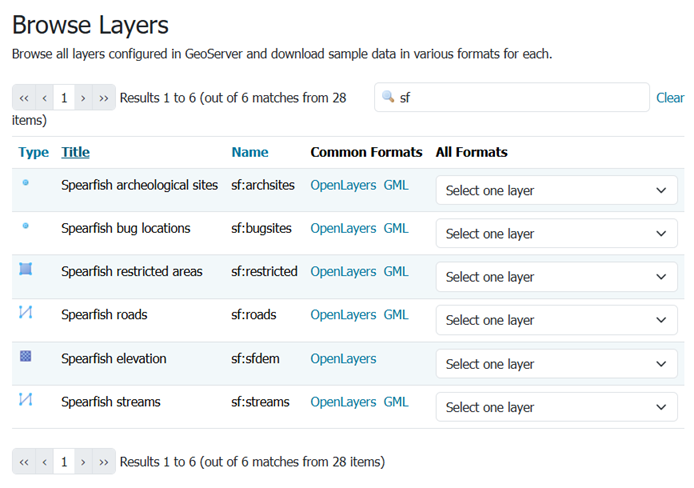The width and height of the screenshot is (694, 488).
Task: Click the point icon for Spearfish archeological sites
Action: click(25, 184)
